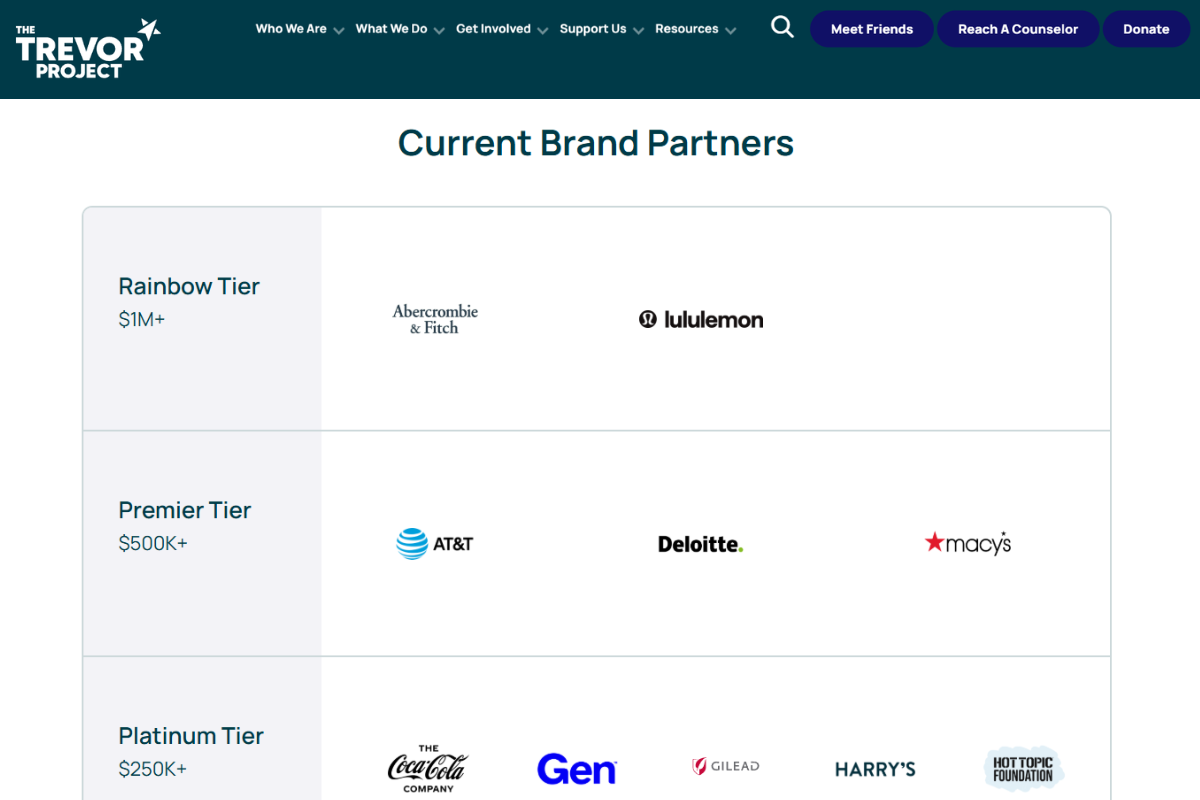Viewport: 1200px width, 800px height.
Task: Click the Reach A Counselor button
Action: click(1018, 29)
